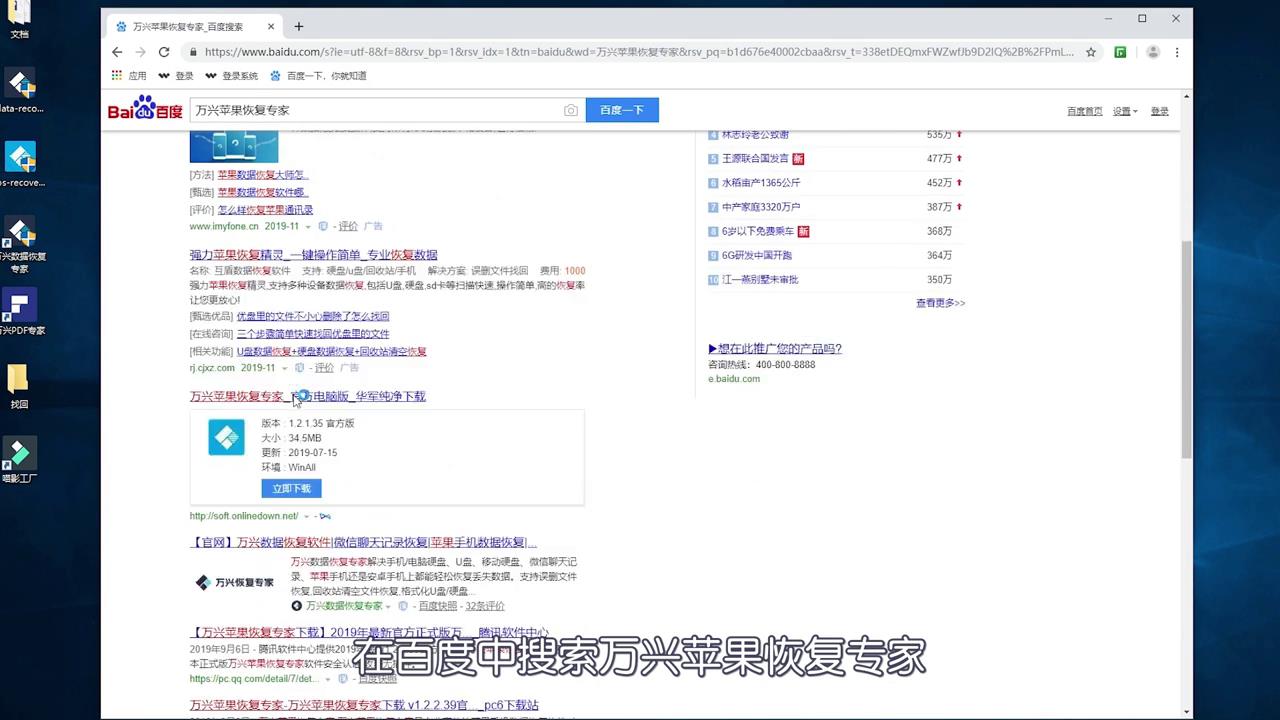Click the phones thumbnail image in first result
1280x720 pixels.
click(234, 146)
